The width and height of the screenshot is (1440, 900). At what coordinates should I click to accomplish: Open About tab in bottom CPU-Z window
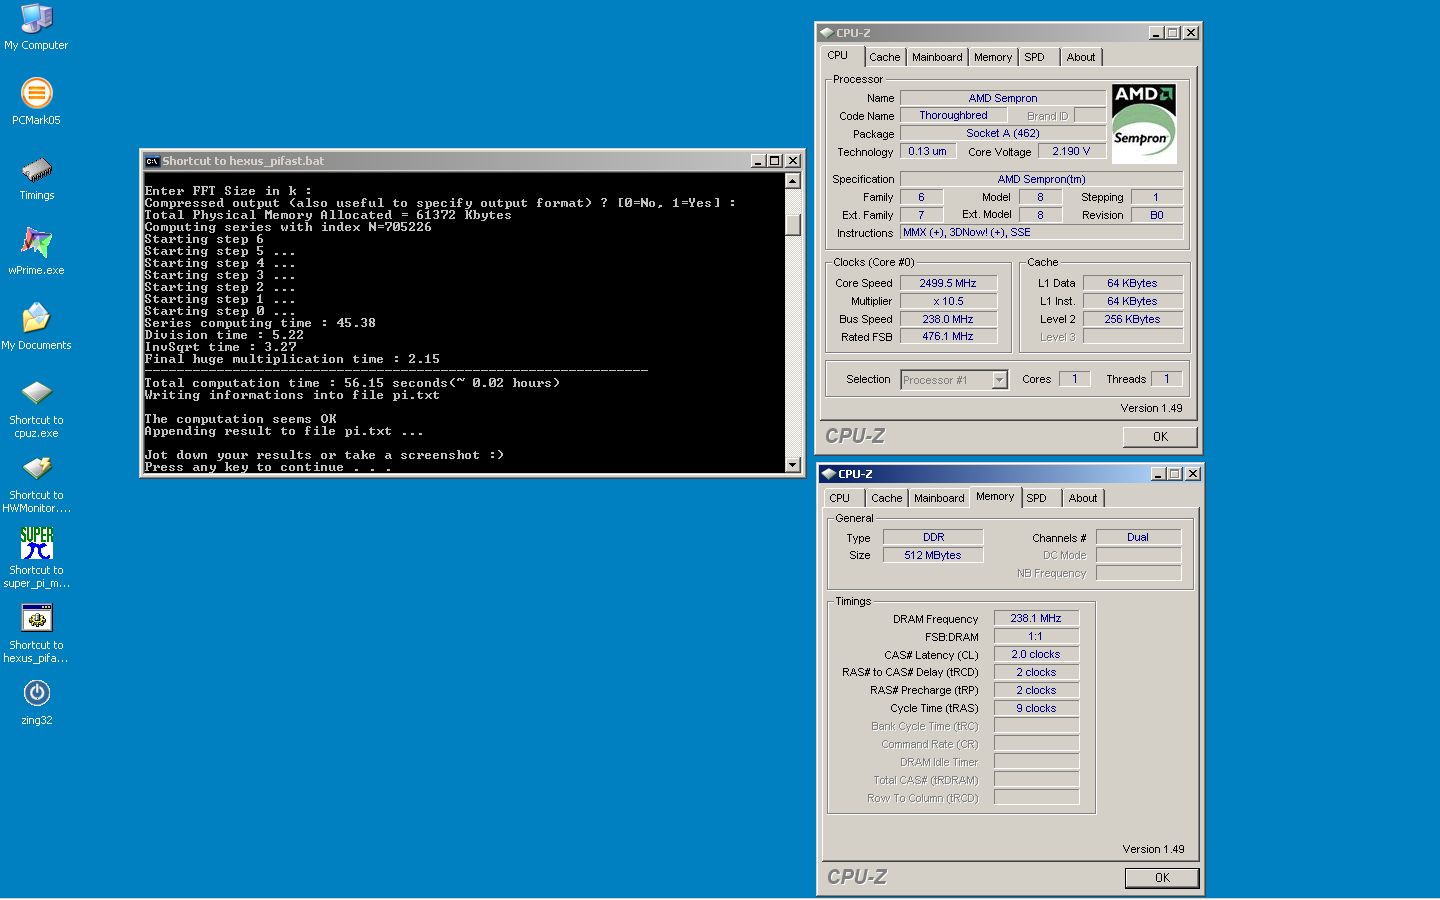[x=1083, y=498]
